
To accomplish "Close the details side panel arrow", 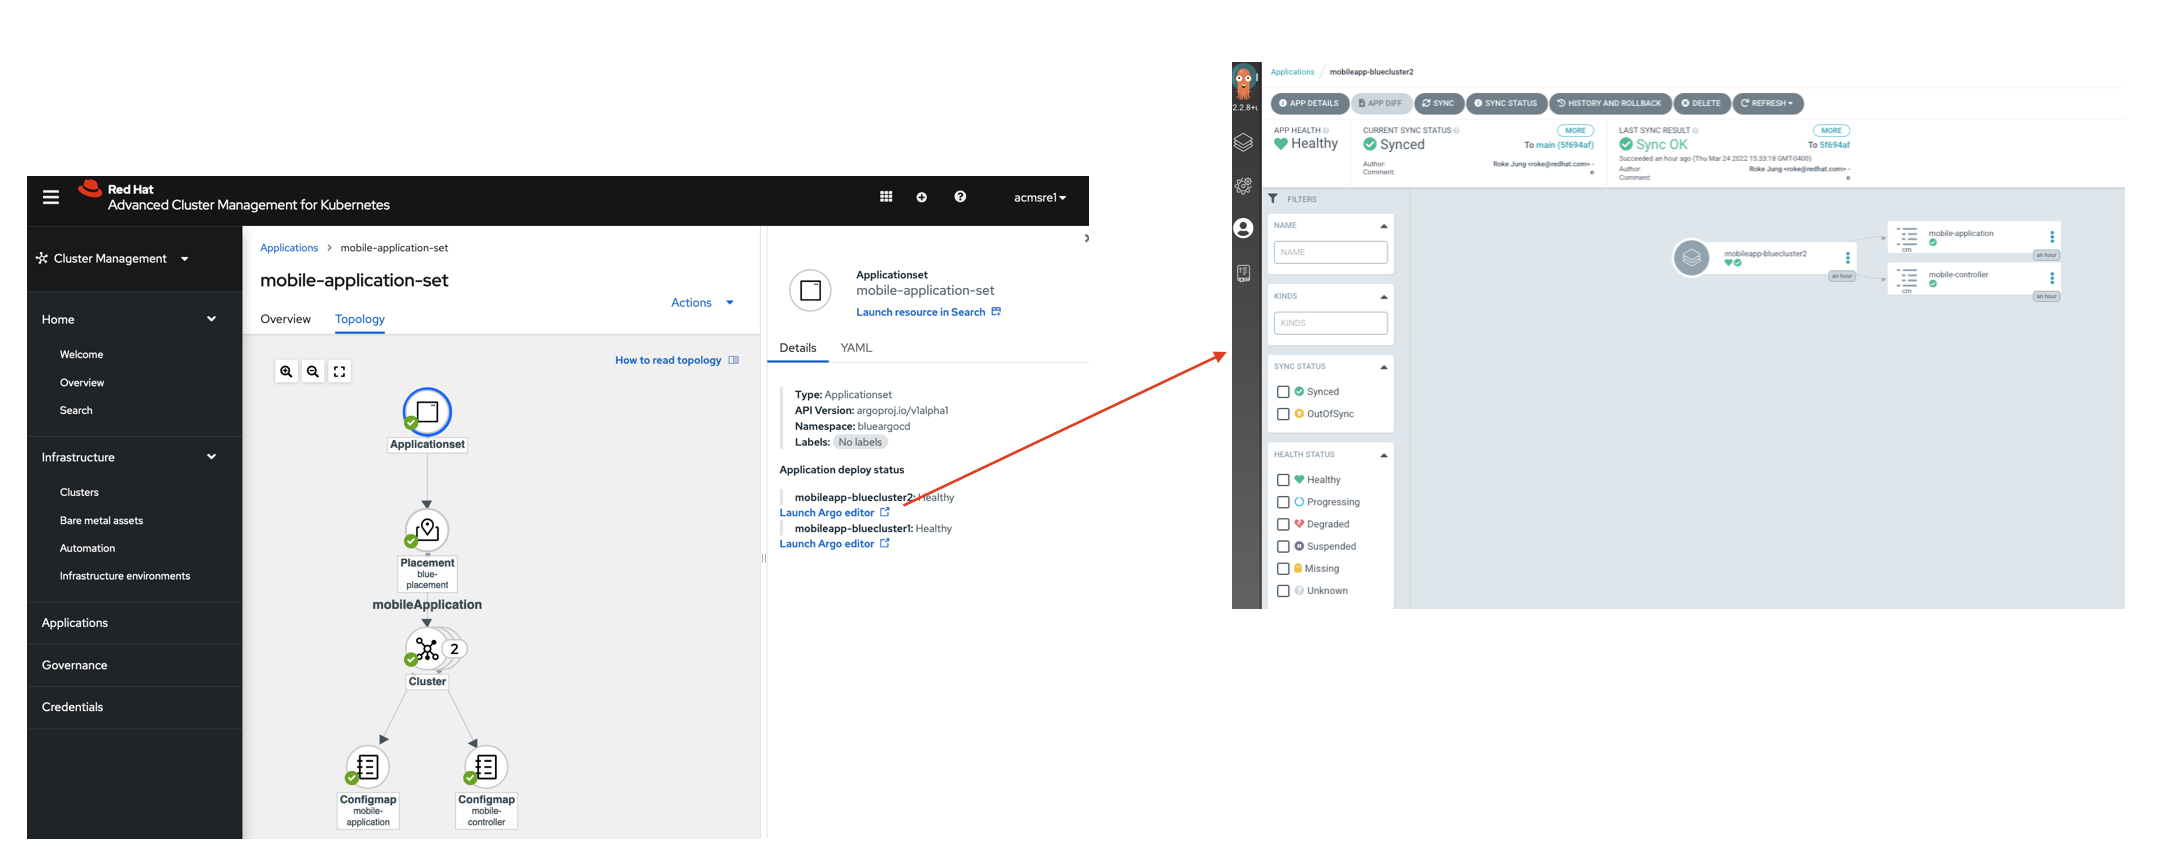I will (x=1086, y=238).
